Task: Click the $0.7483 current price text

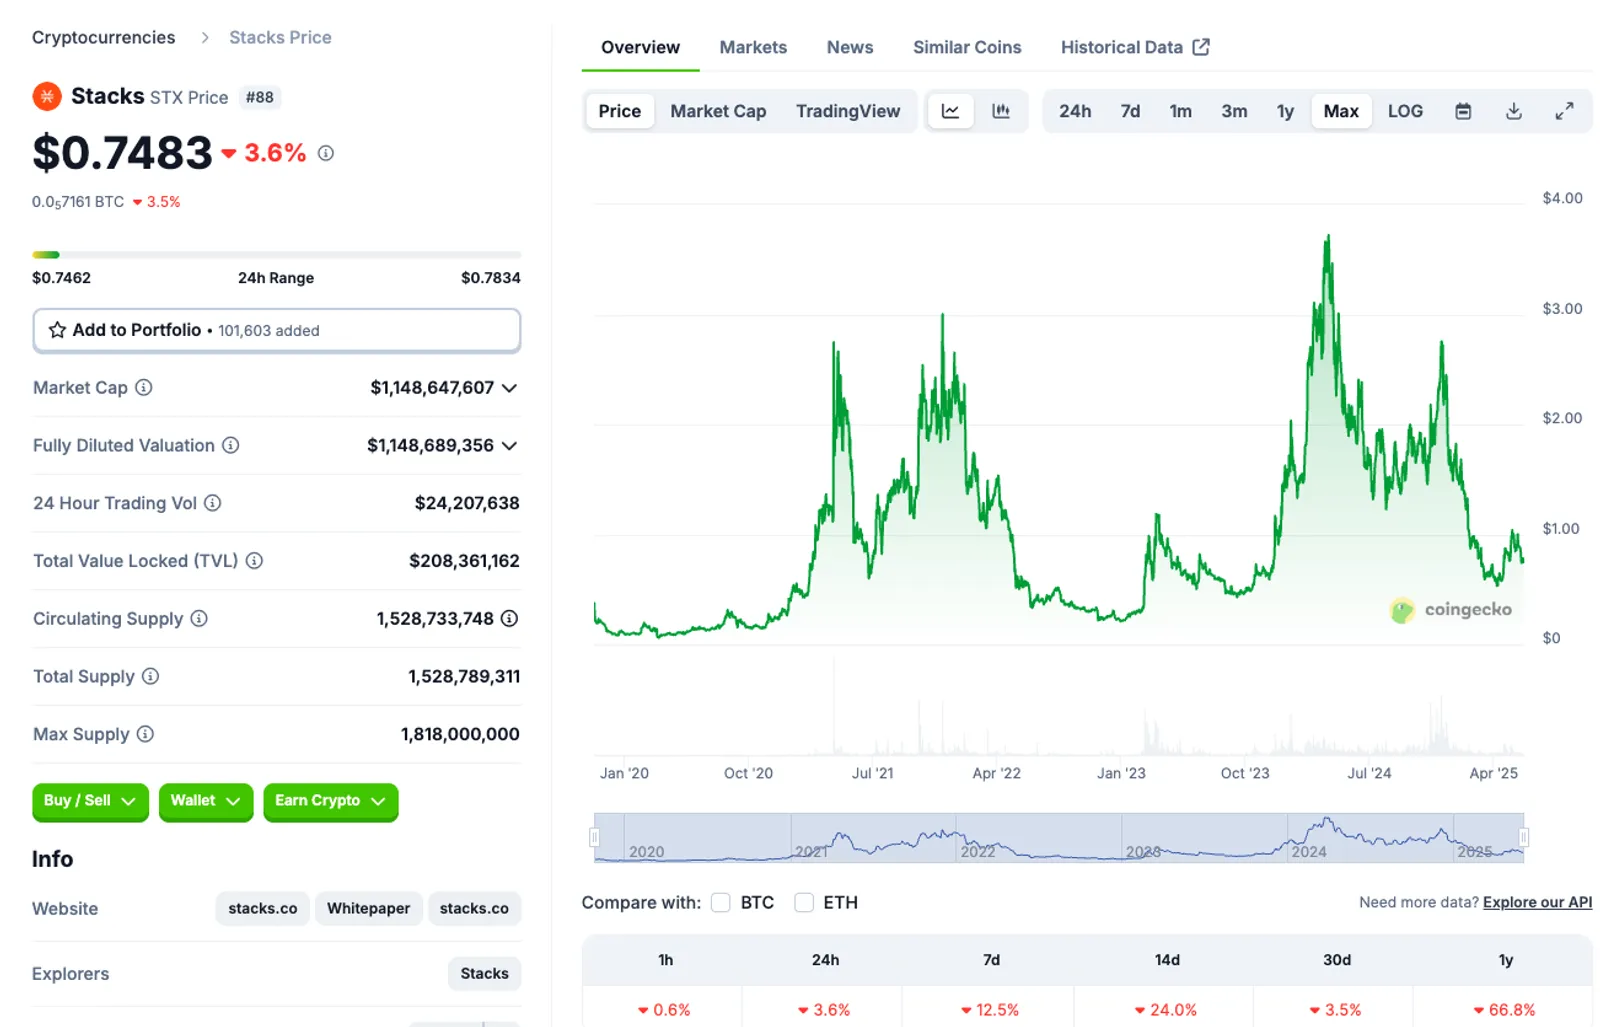Action: pos(122,153)
